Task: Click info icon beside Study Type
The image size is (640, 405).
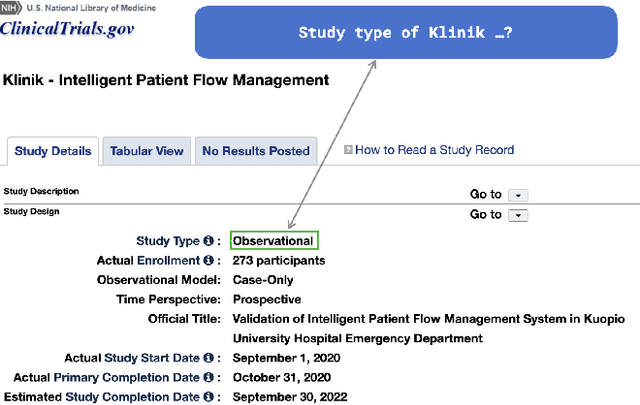Action: tap(209, 241)
